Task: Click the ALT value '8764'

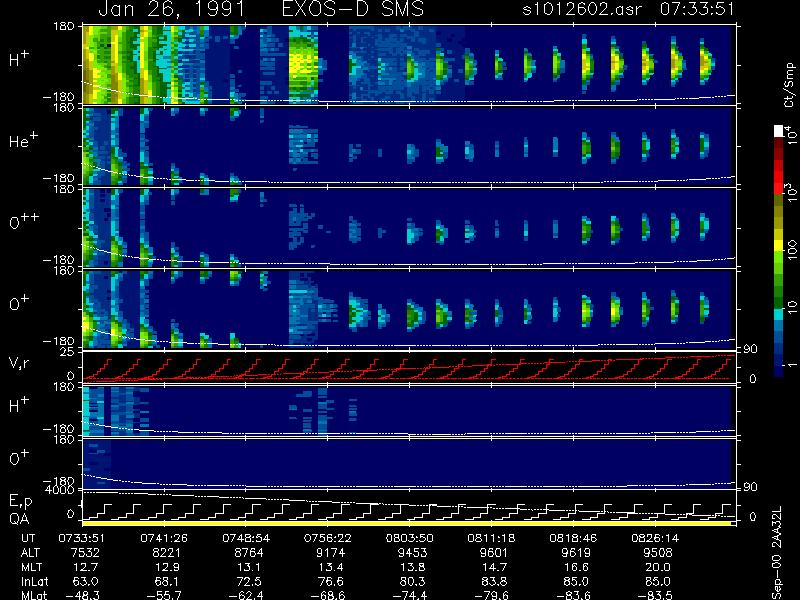Action: click(x=248, y=553)
